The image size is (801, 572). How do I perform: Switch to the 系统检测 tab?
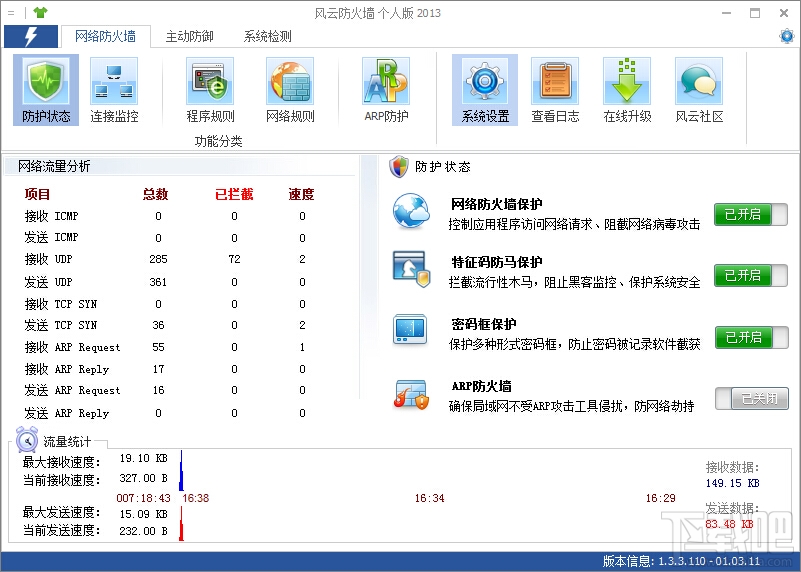[x=267, y=36]
